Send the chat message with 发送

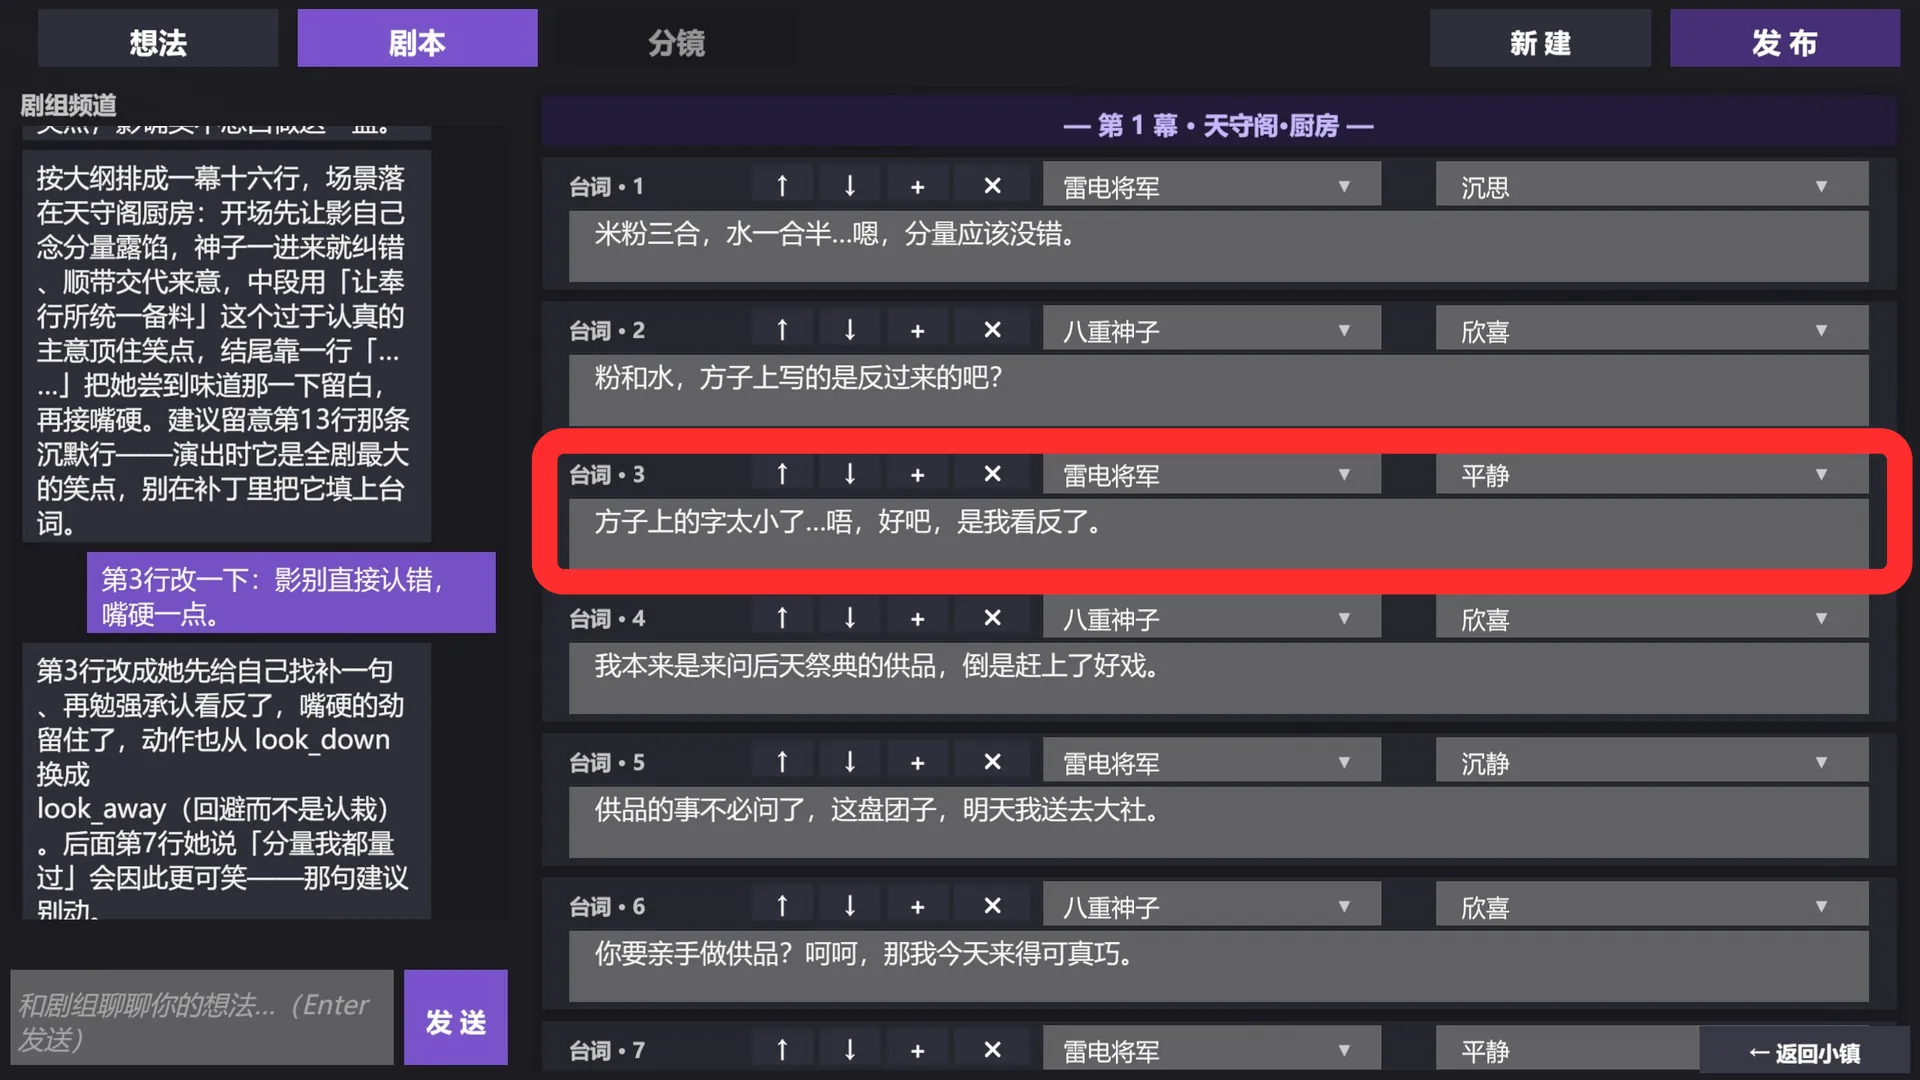pyautogui.click(x=456, y=1018)
